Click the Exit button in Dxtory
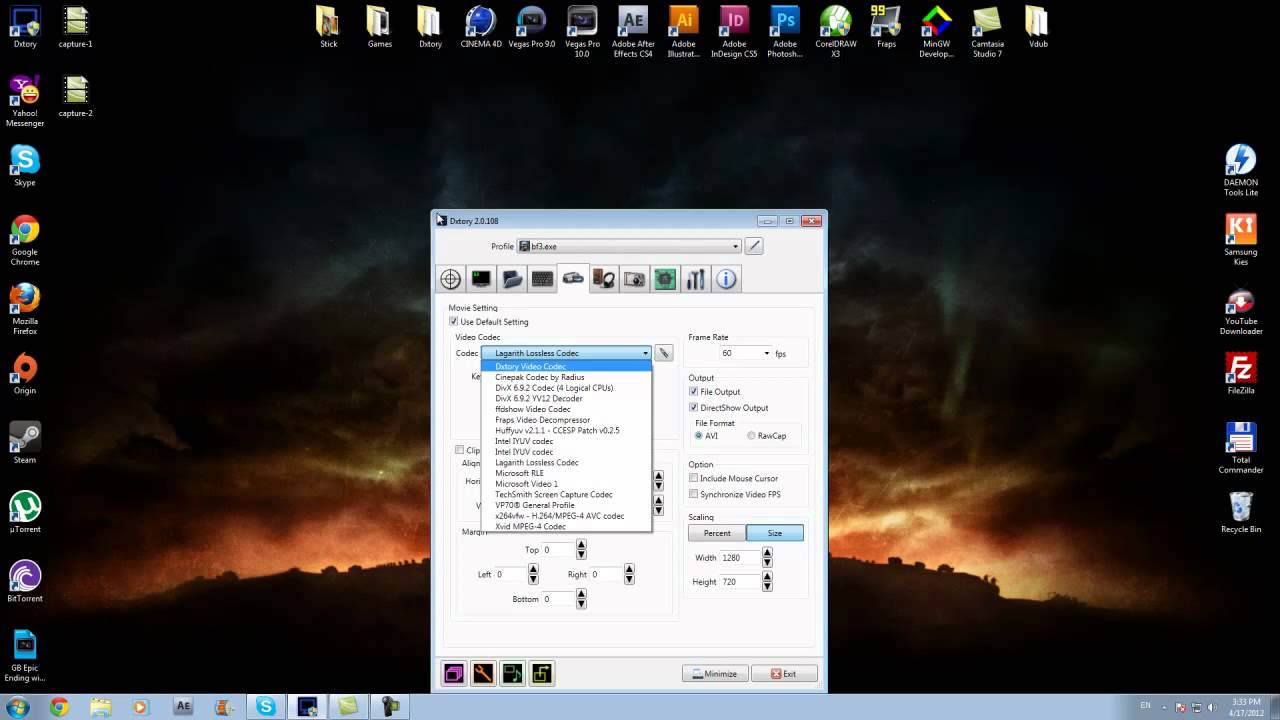This screenshot has width=1280, height=720. pos(785,674)
